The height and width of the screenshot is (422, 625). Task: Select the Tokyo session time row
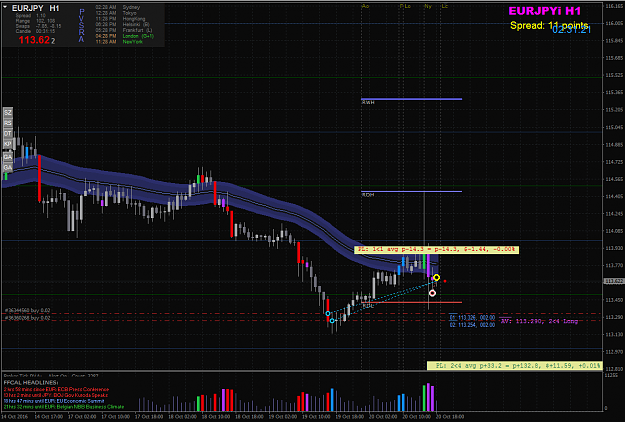116,13
